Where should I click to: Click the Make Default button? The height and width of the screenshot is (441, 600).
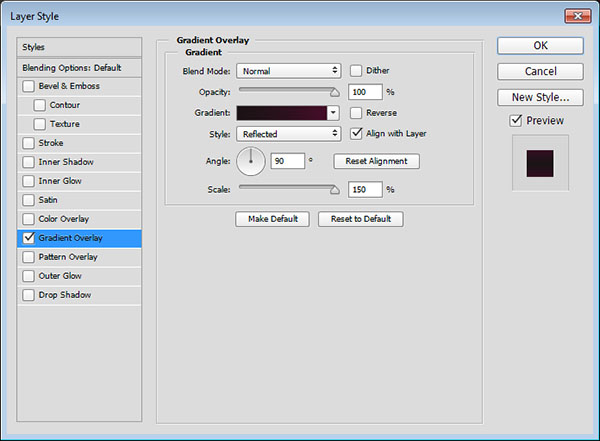point(273,219)
